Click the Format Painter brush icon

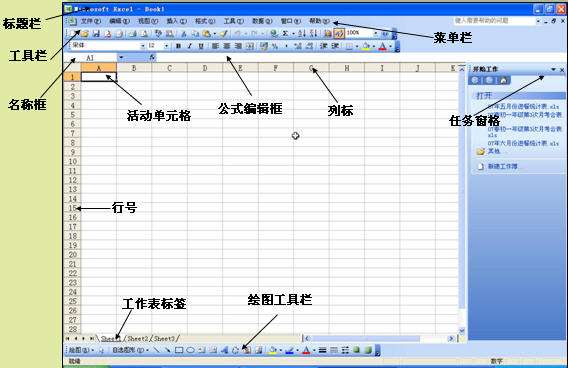click(x=224, y=34)
